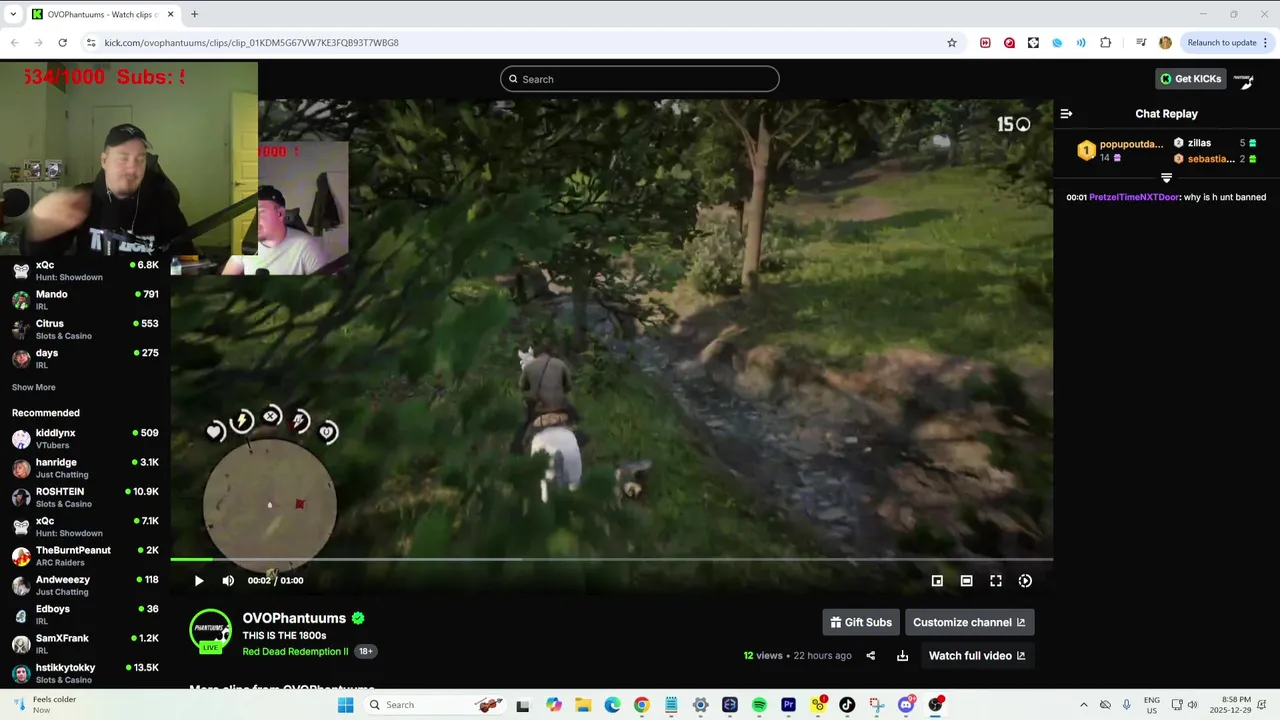This screenshot has height=720, width=1280.
Task: Open recommended channel ROSHTEIN
Action: pyautogui.click(x=85, y=497)
